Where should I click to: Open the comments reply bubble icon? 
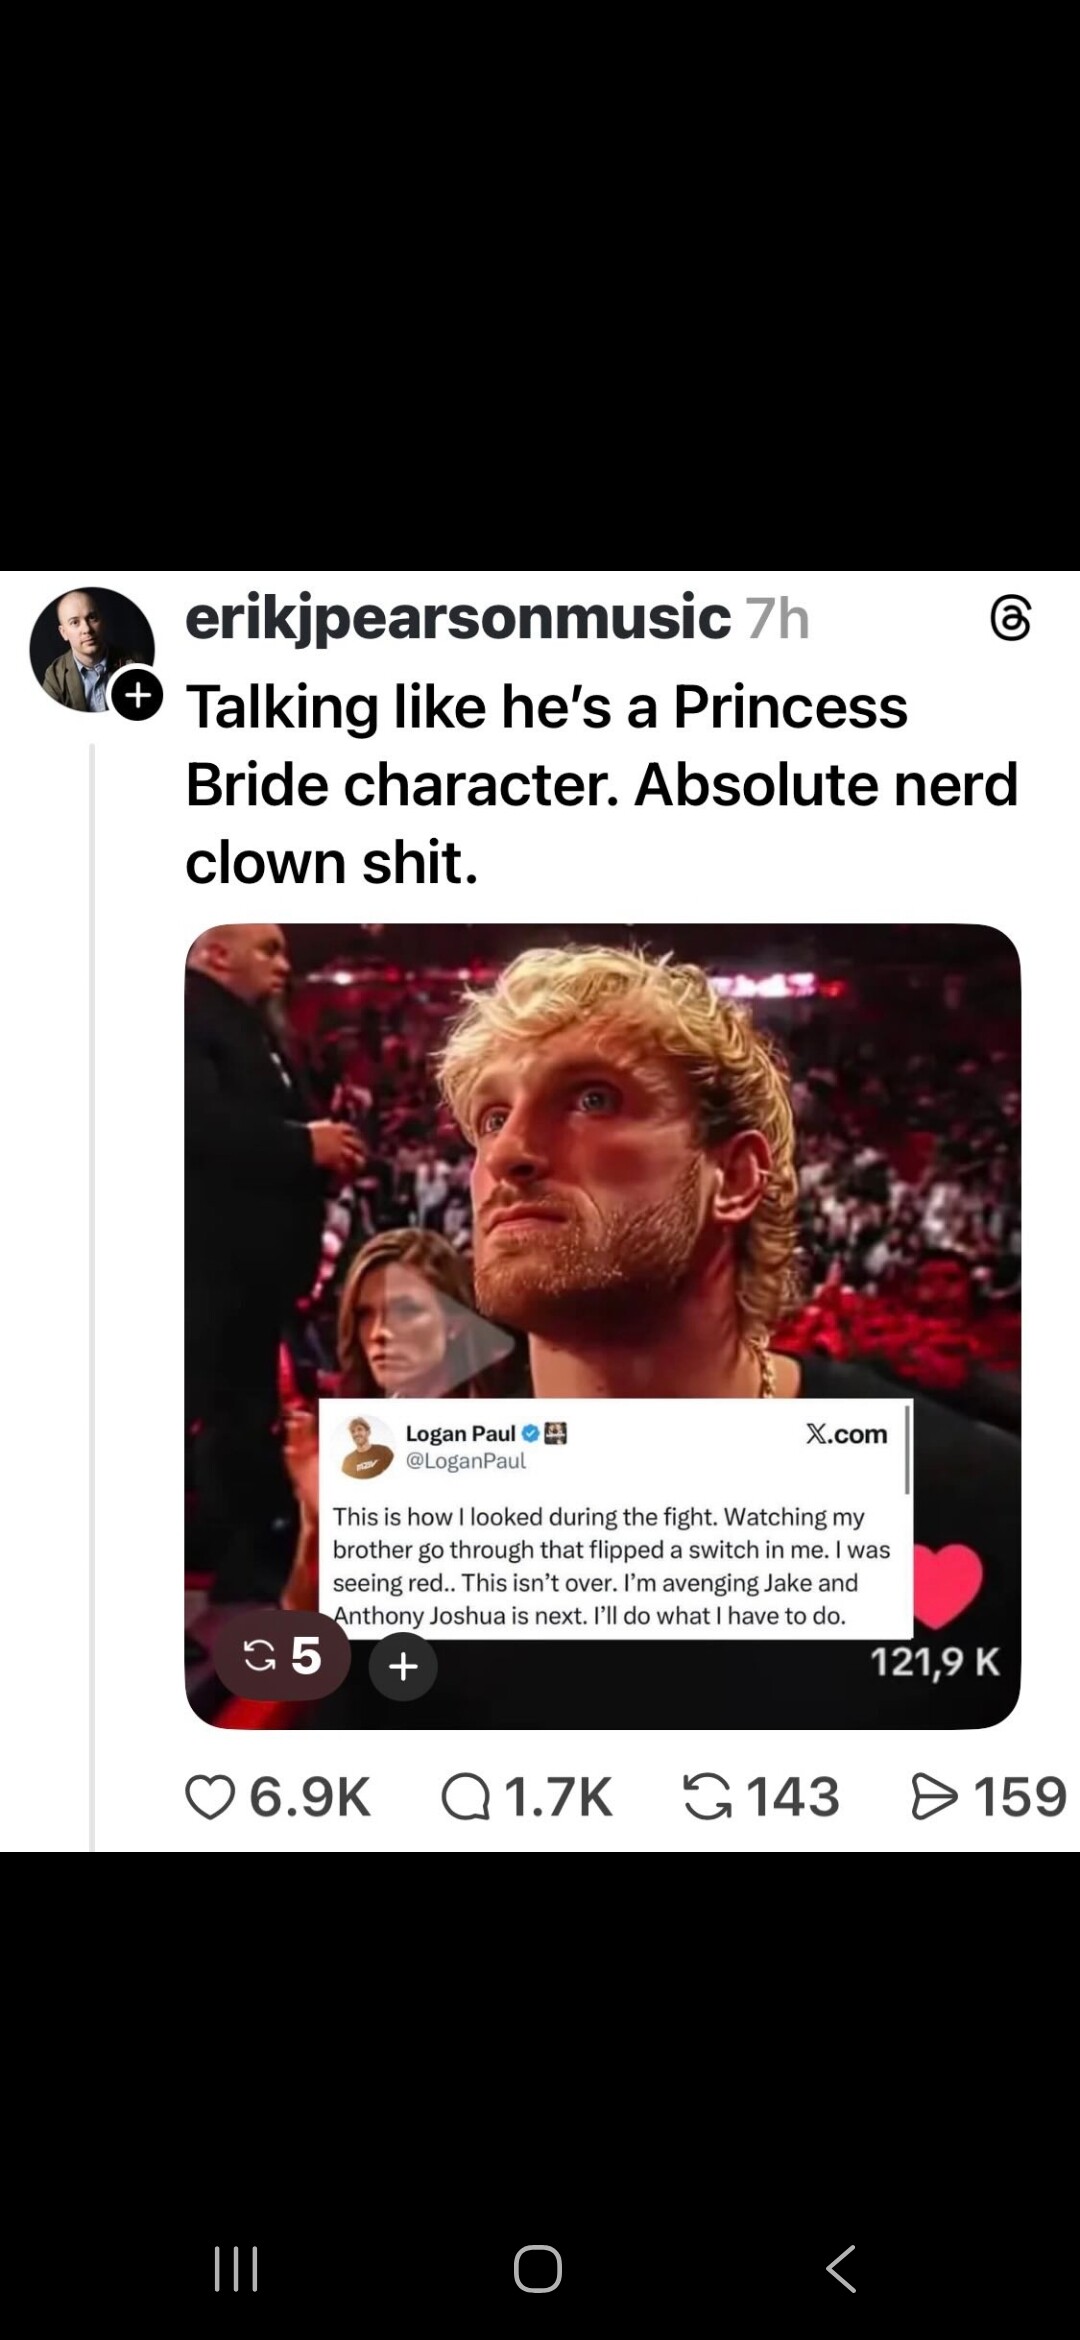tap(465, 1796)
